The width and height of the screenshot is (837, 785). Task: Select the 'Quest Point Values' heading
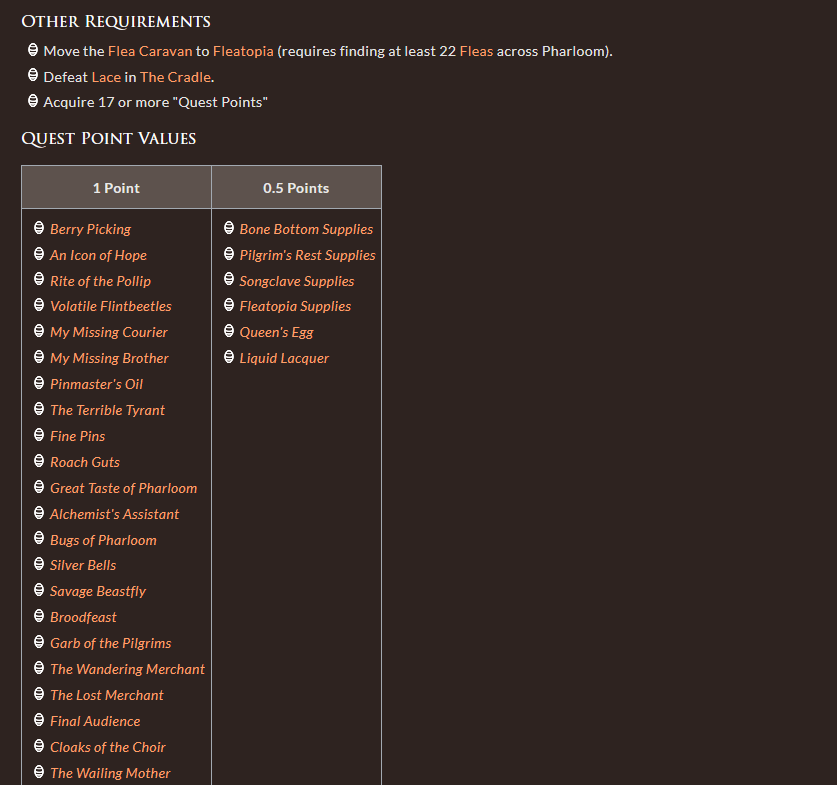coord(109,139)
